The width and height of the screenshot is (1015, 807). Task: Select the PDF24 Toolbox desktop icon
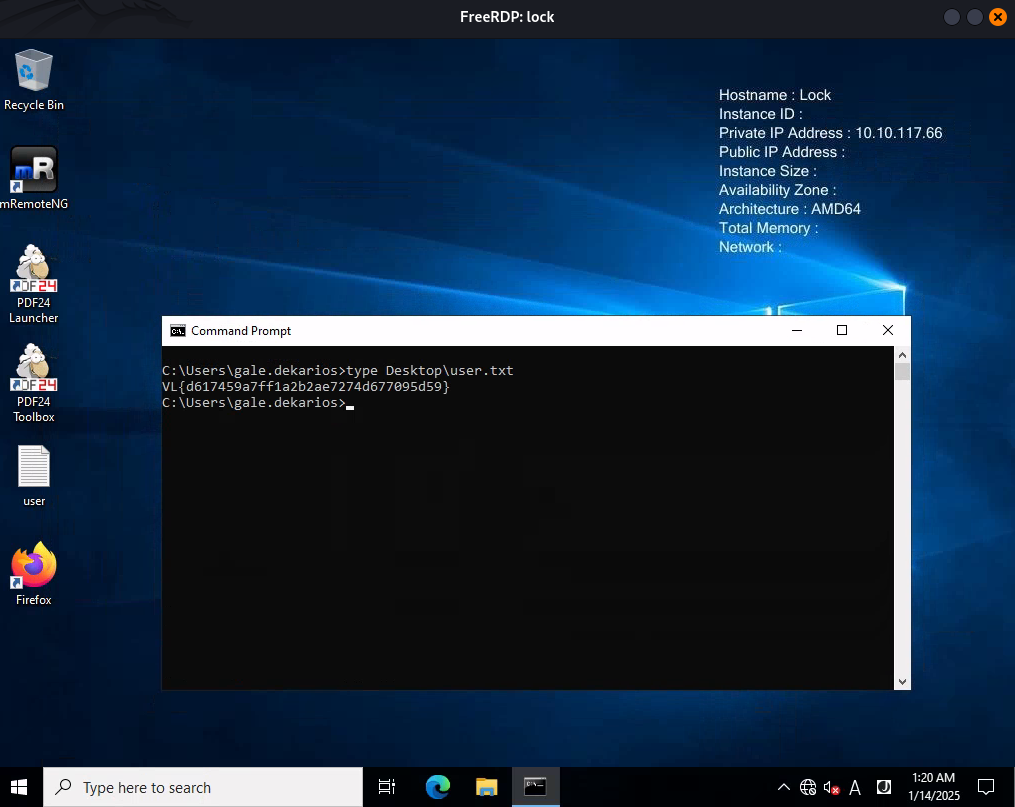coord(34,383)
